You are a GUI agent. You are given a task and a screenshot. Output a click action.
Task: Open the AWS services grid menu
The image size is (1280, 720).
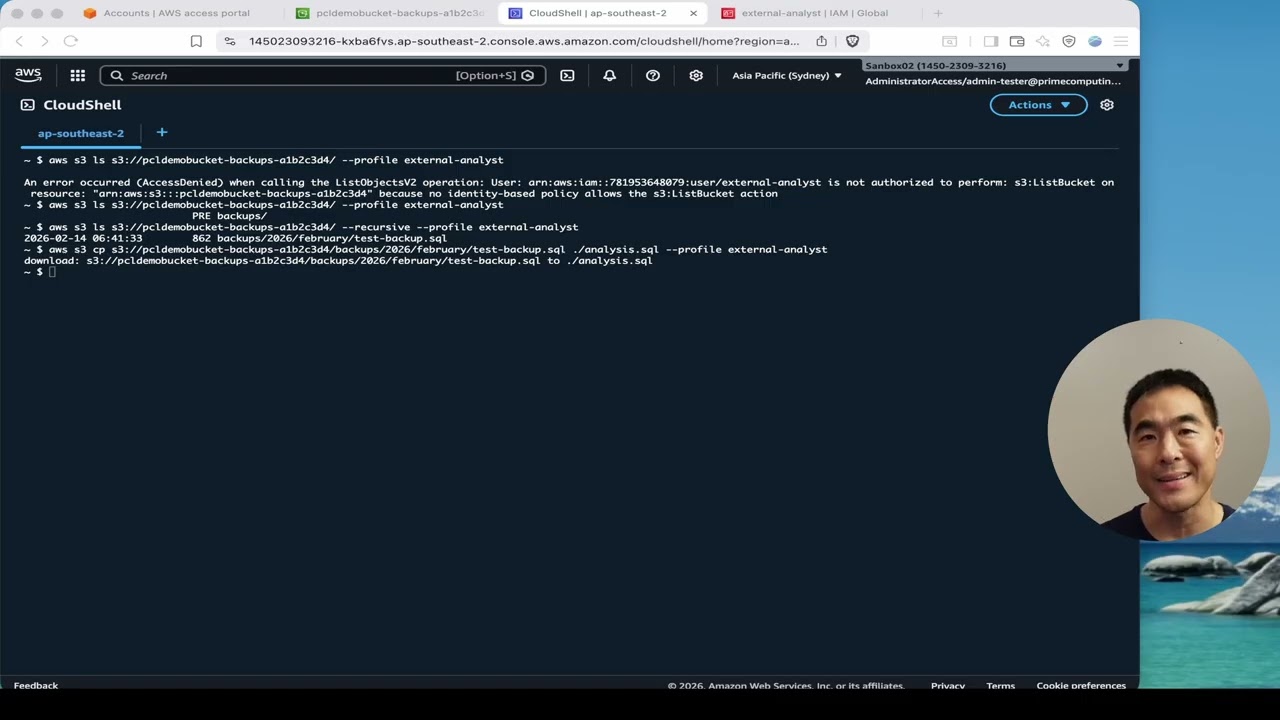tap(78, 75)
